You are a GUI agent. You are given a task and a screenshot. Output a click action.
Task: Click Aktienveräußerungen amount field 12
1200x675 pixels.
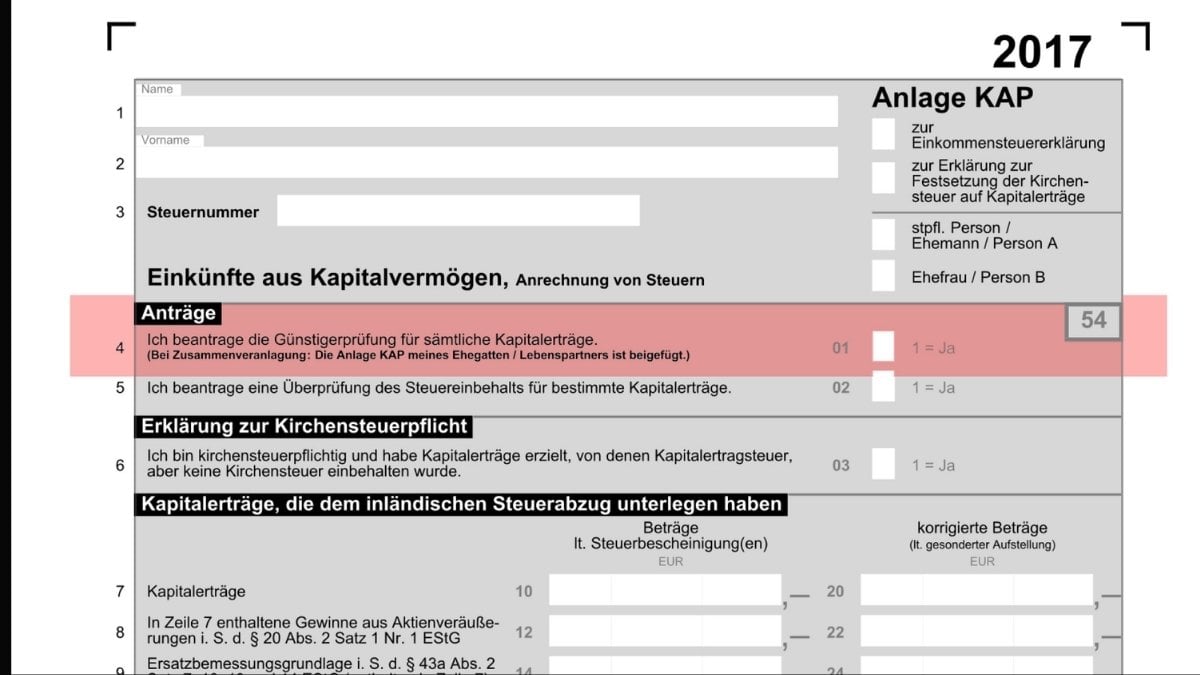tap(665, 632)
